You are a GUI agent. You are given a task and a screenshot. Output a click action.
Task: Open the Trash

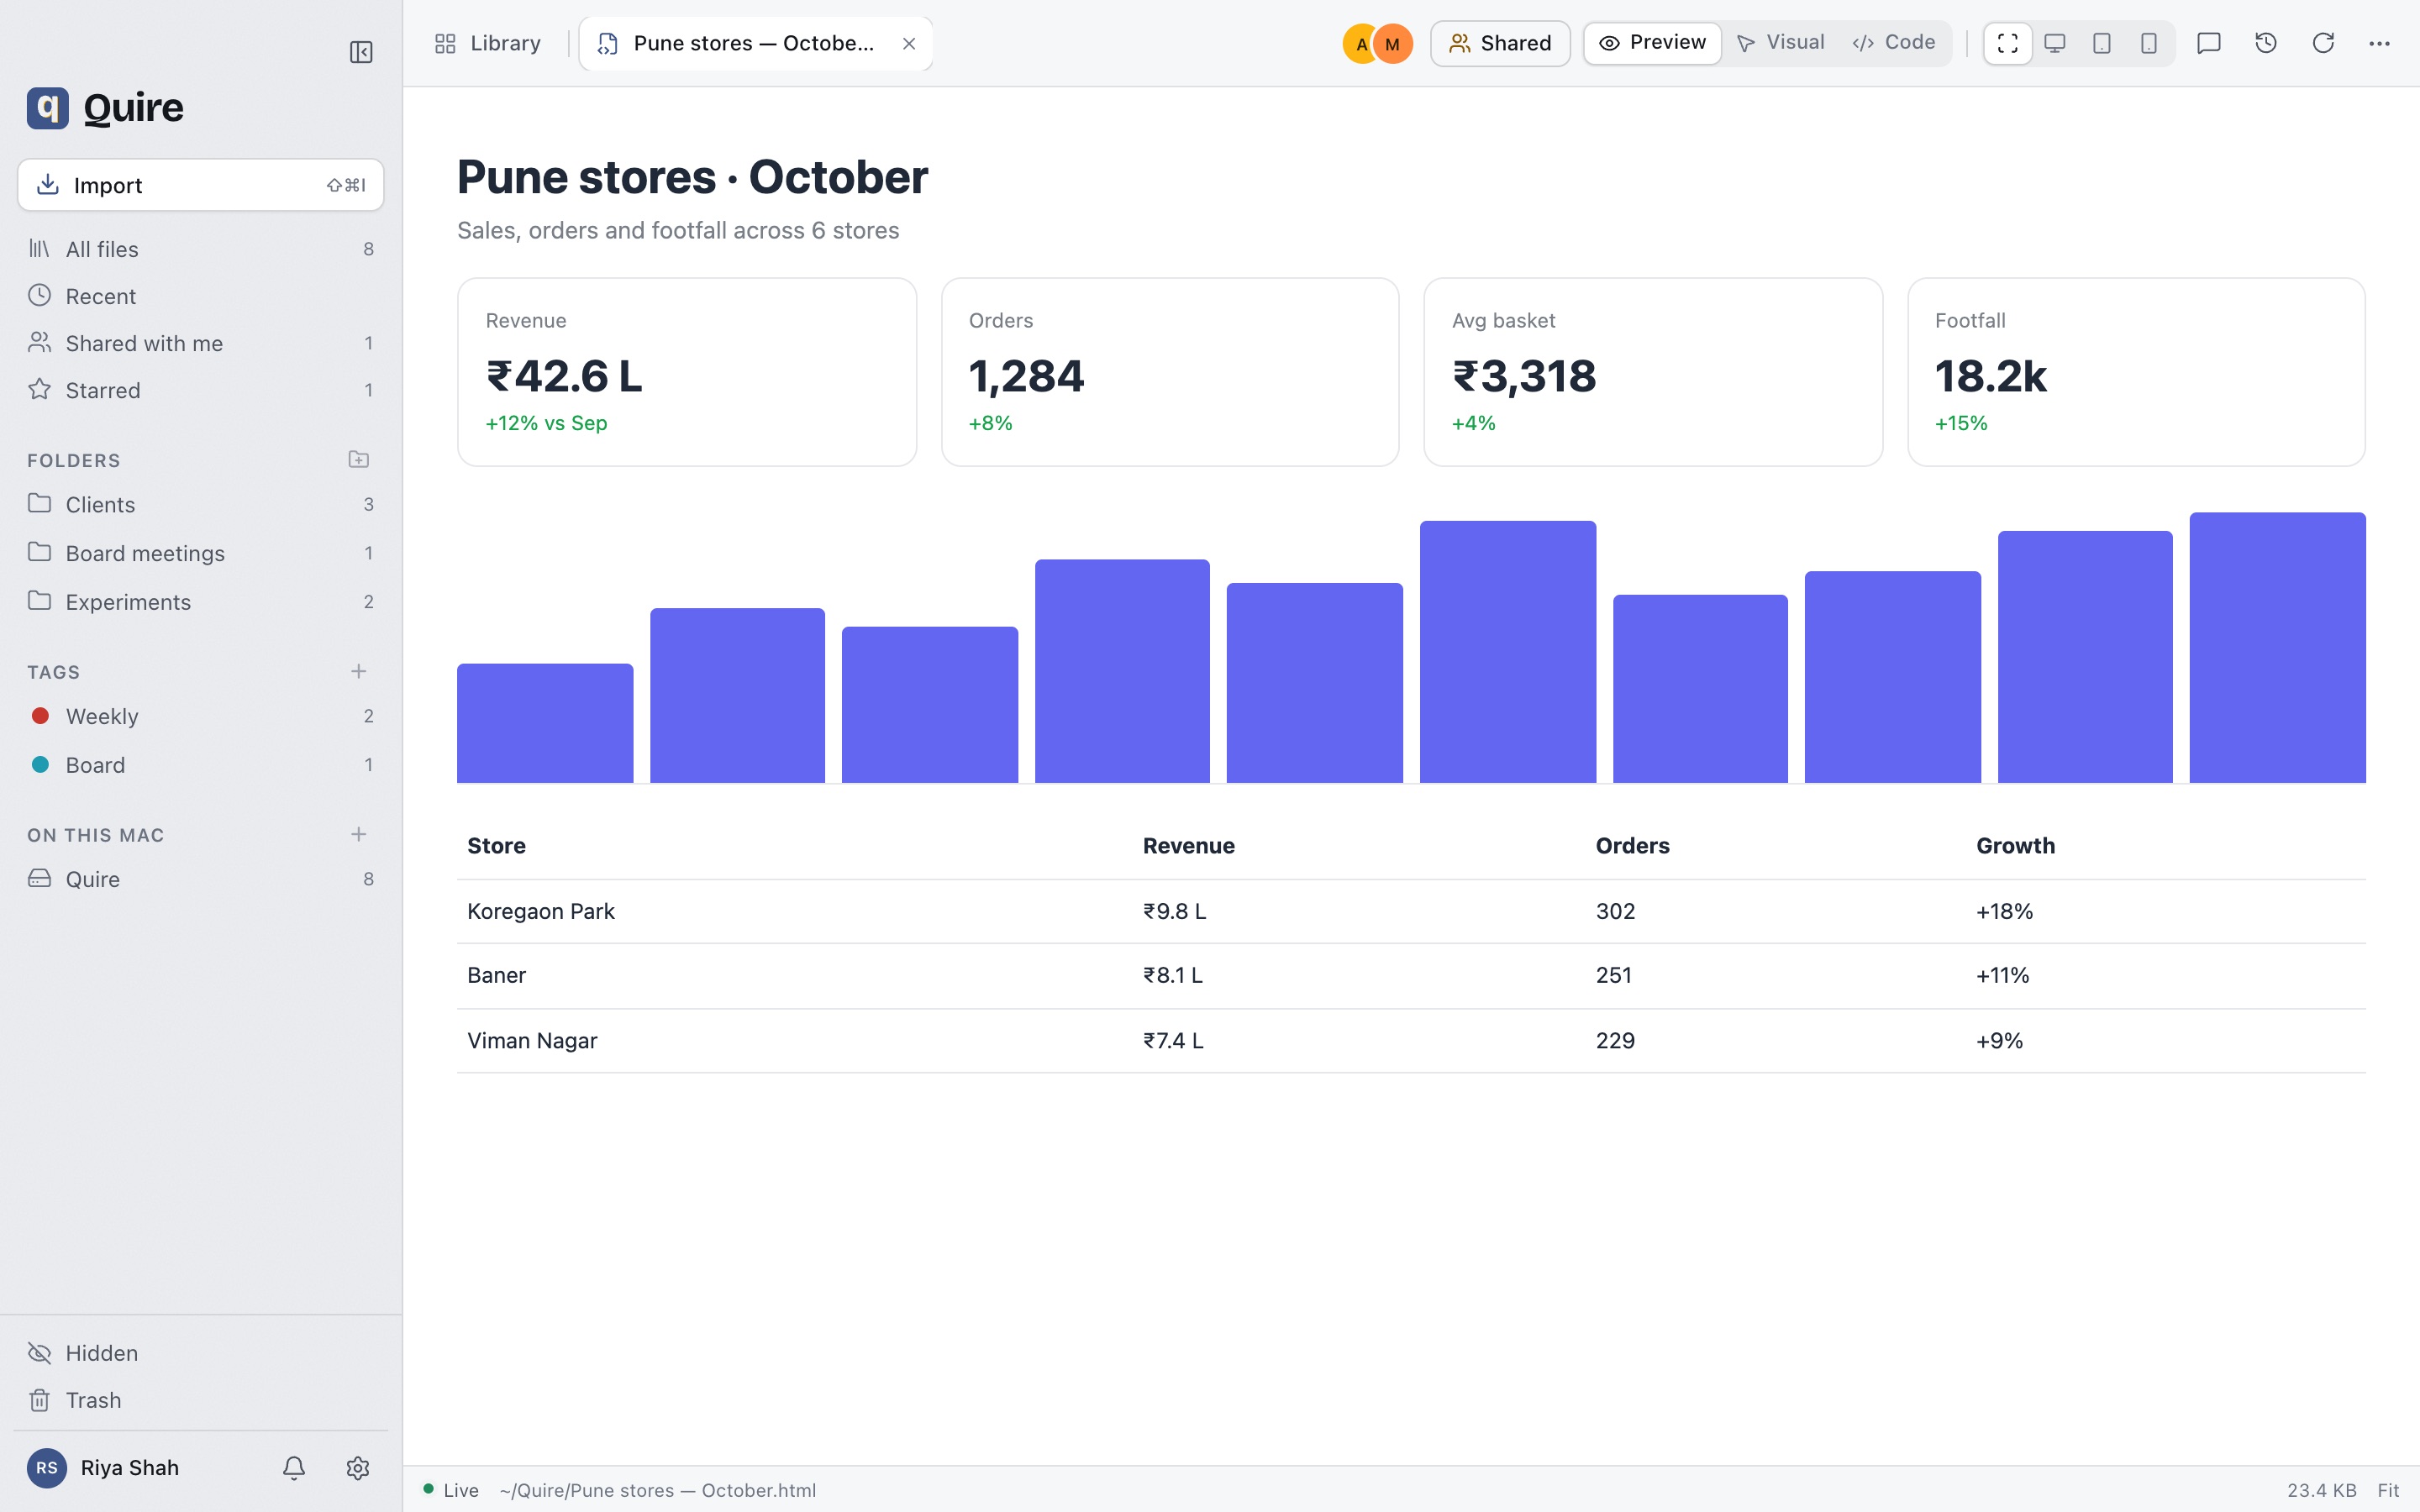201,1400
